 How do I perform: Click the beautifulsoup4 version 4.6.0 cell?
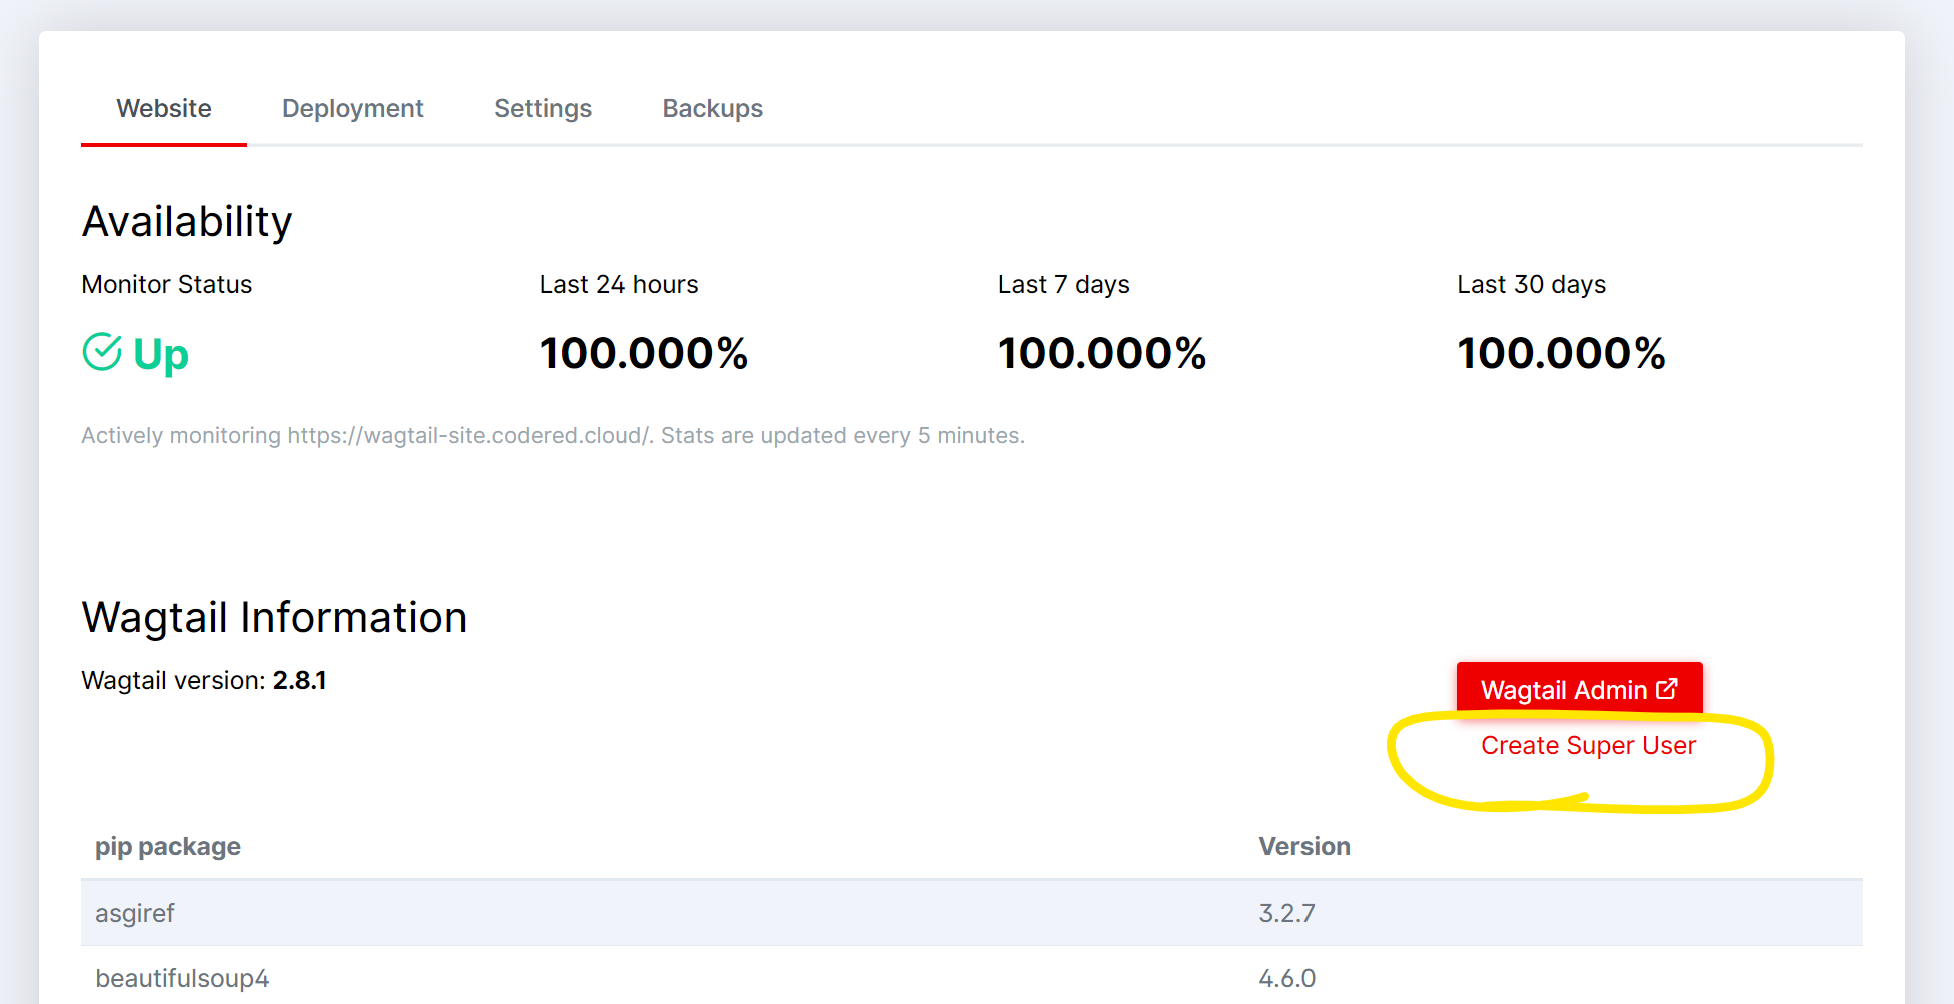pos(1287,978)
